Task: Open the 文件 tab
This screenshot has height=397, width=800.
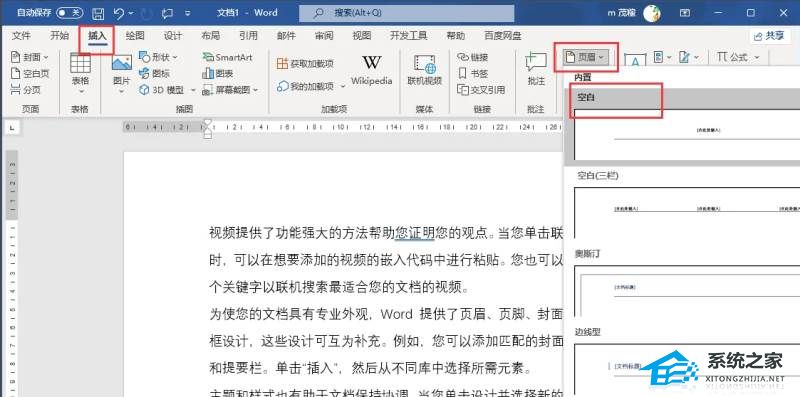Action: [21, 36]
